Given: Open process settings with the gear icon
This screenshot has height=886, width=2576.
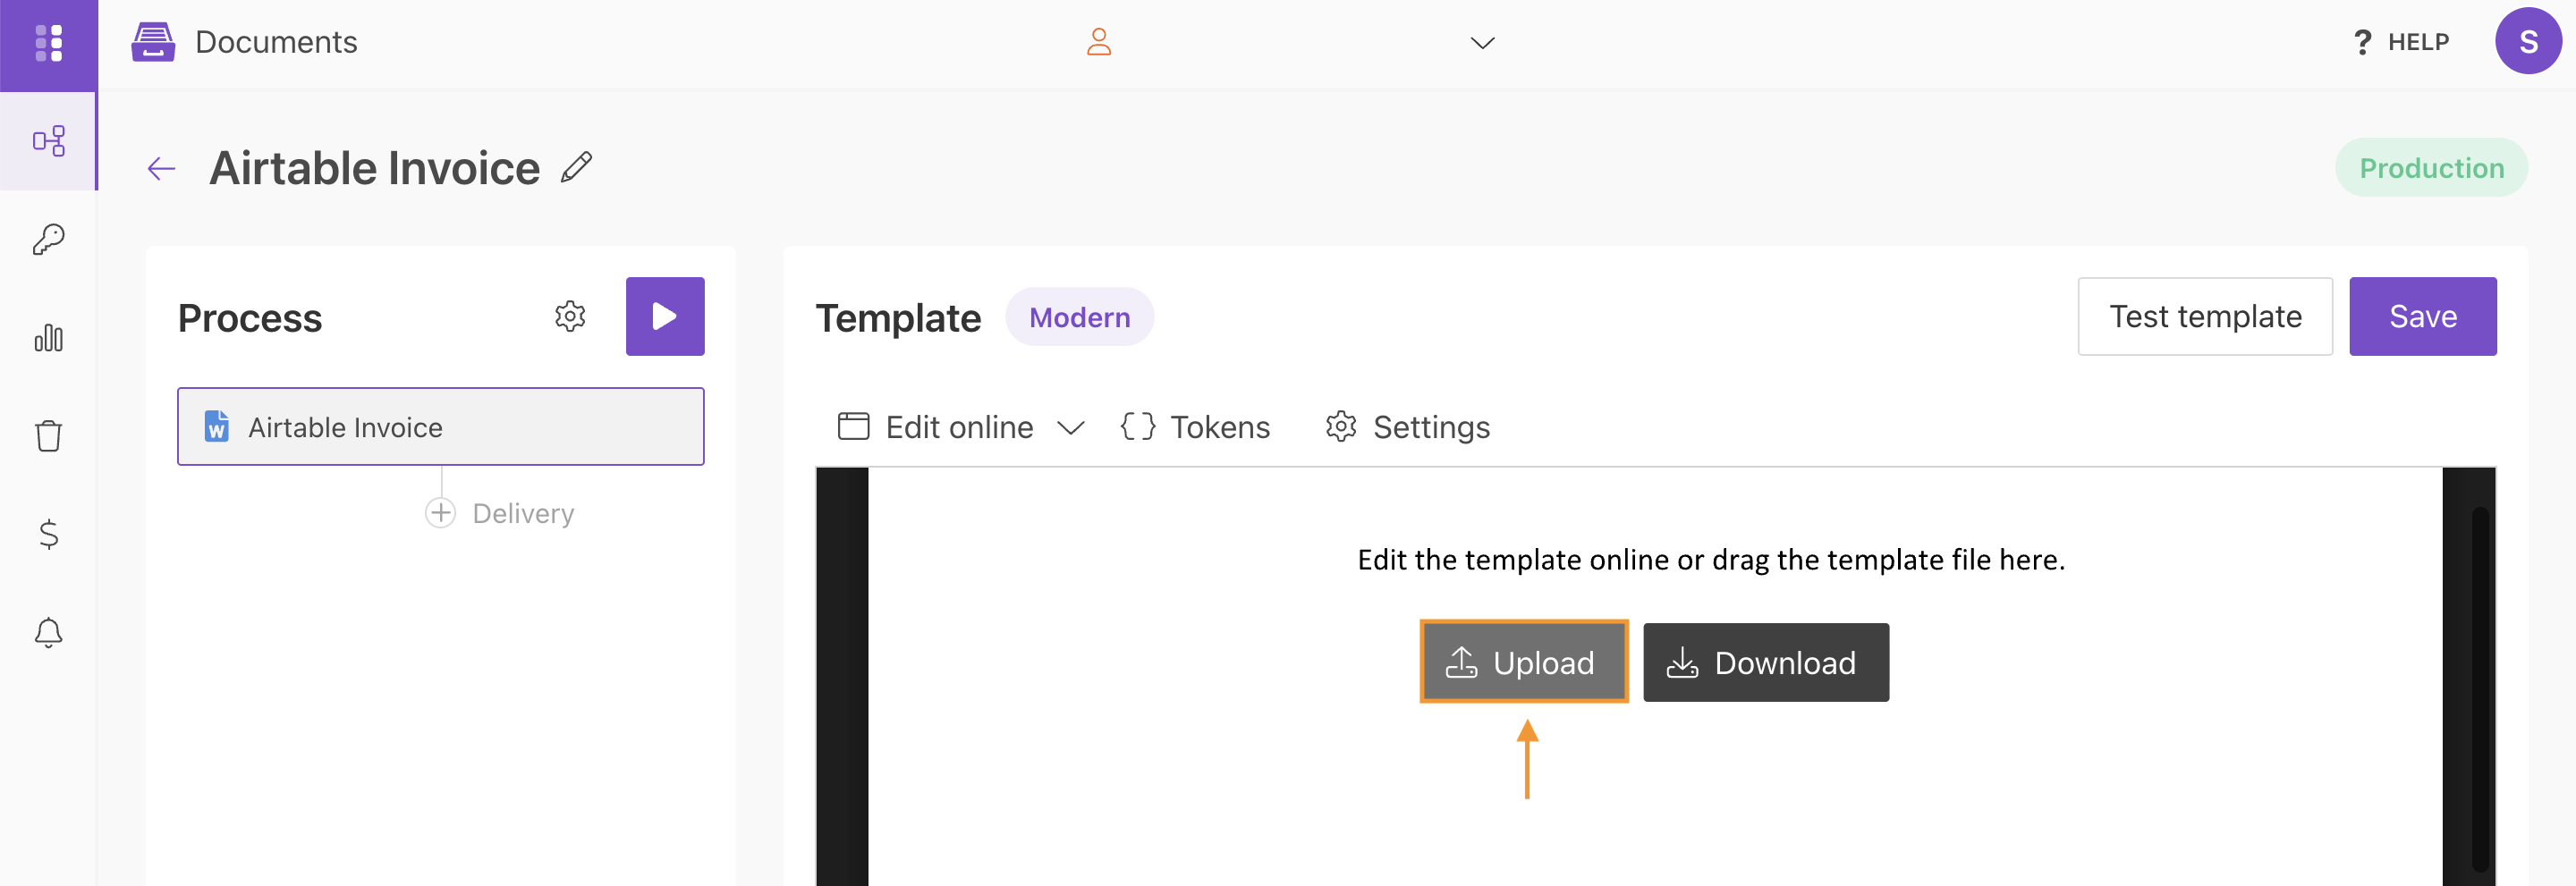Looking at the screenshot, I should (x=570, y=317).
